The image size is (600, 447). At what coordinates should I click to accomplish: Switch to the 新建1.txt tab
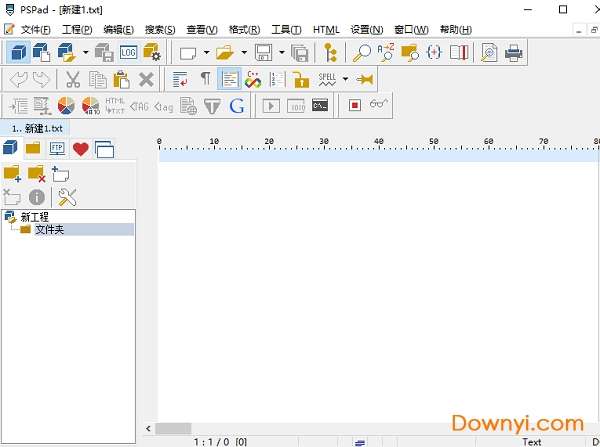(37, 128)
